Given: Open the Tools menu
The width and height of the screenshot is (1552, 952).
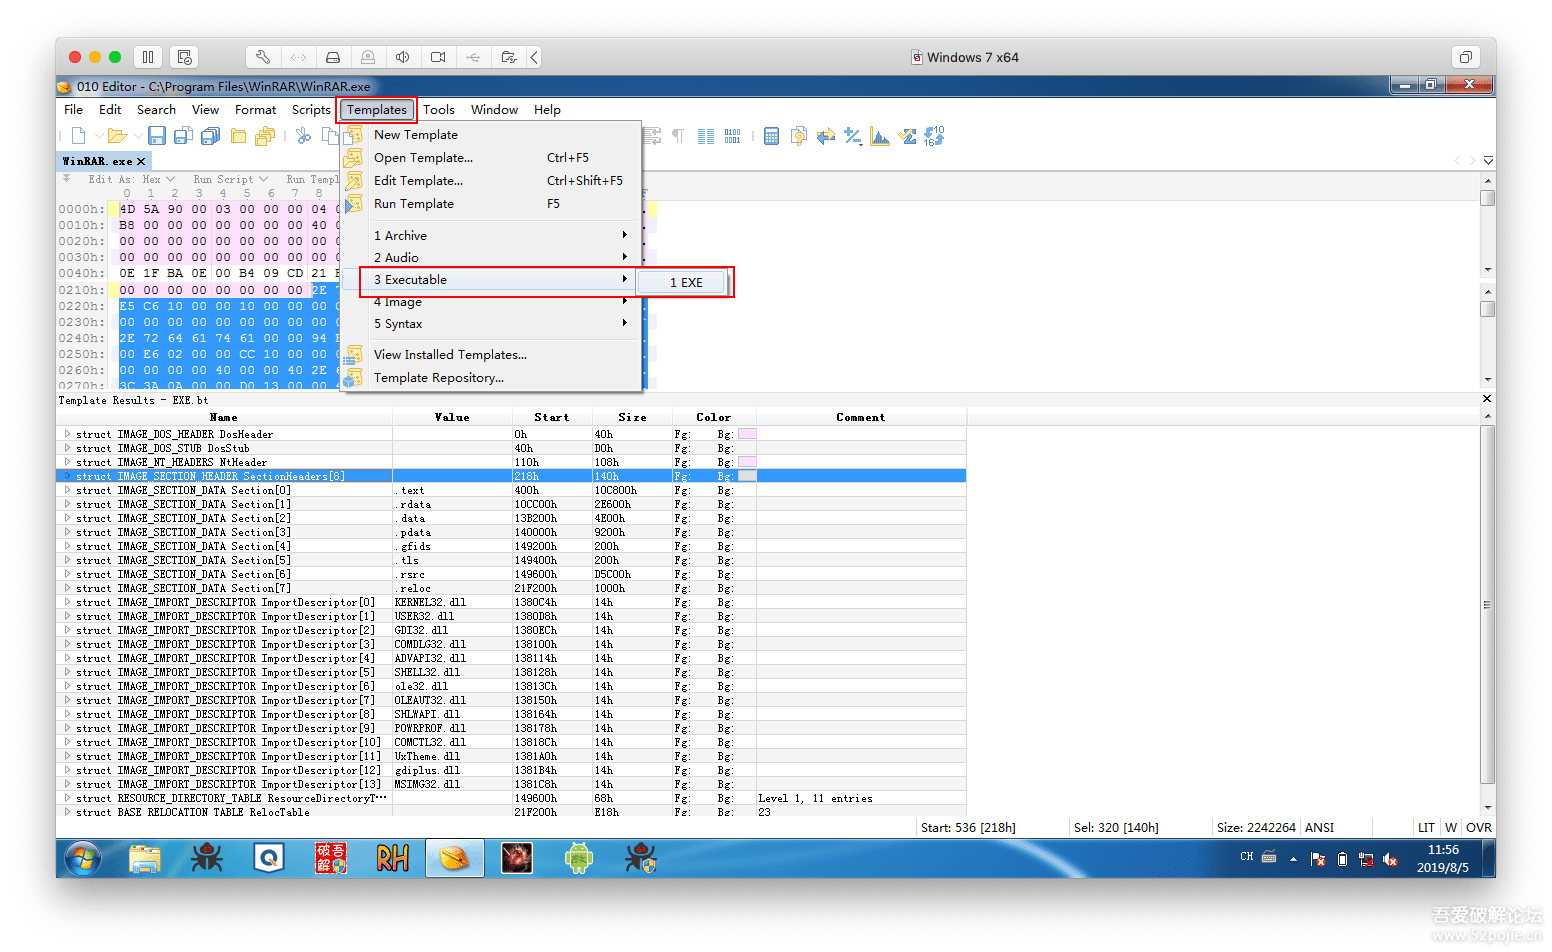Looking at the screenshot, I should click(x=439, y=110).
